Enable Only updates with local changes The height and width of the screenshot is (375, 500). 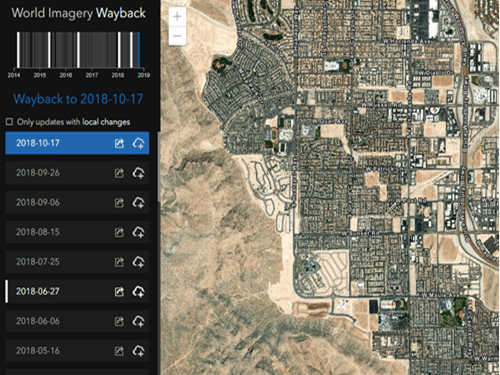click(10, 122)
